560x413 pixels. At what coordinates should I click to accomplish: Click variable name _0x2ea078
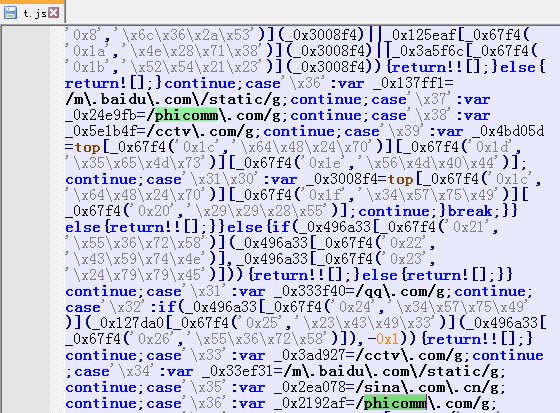pyautogui.click(x=310, y=387)
